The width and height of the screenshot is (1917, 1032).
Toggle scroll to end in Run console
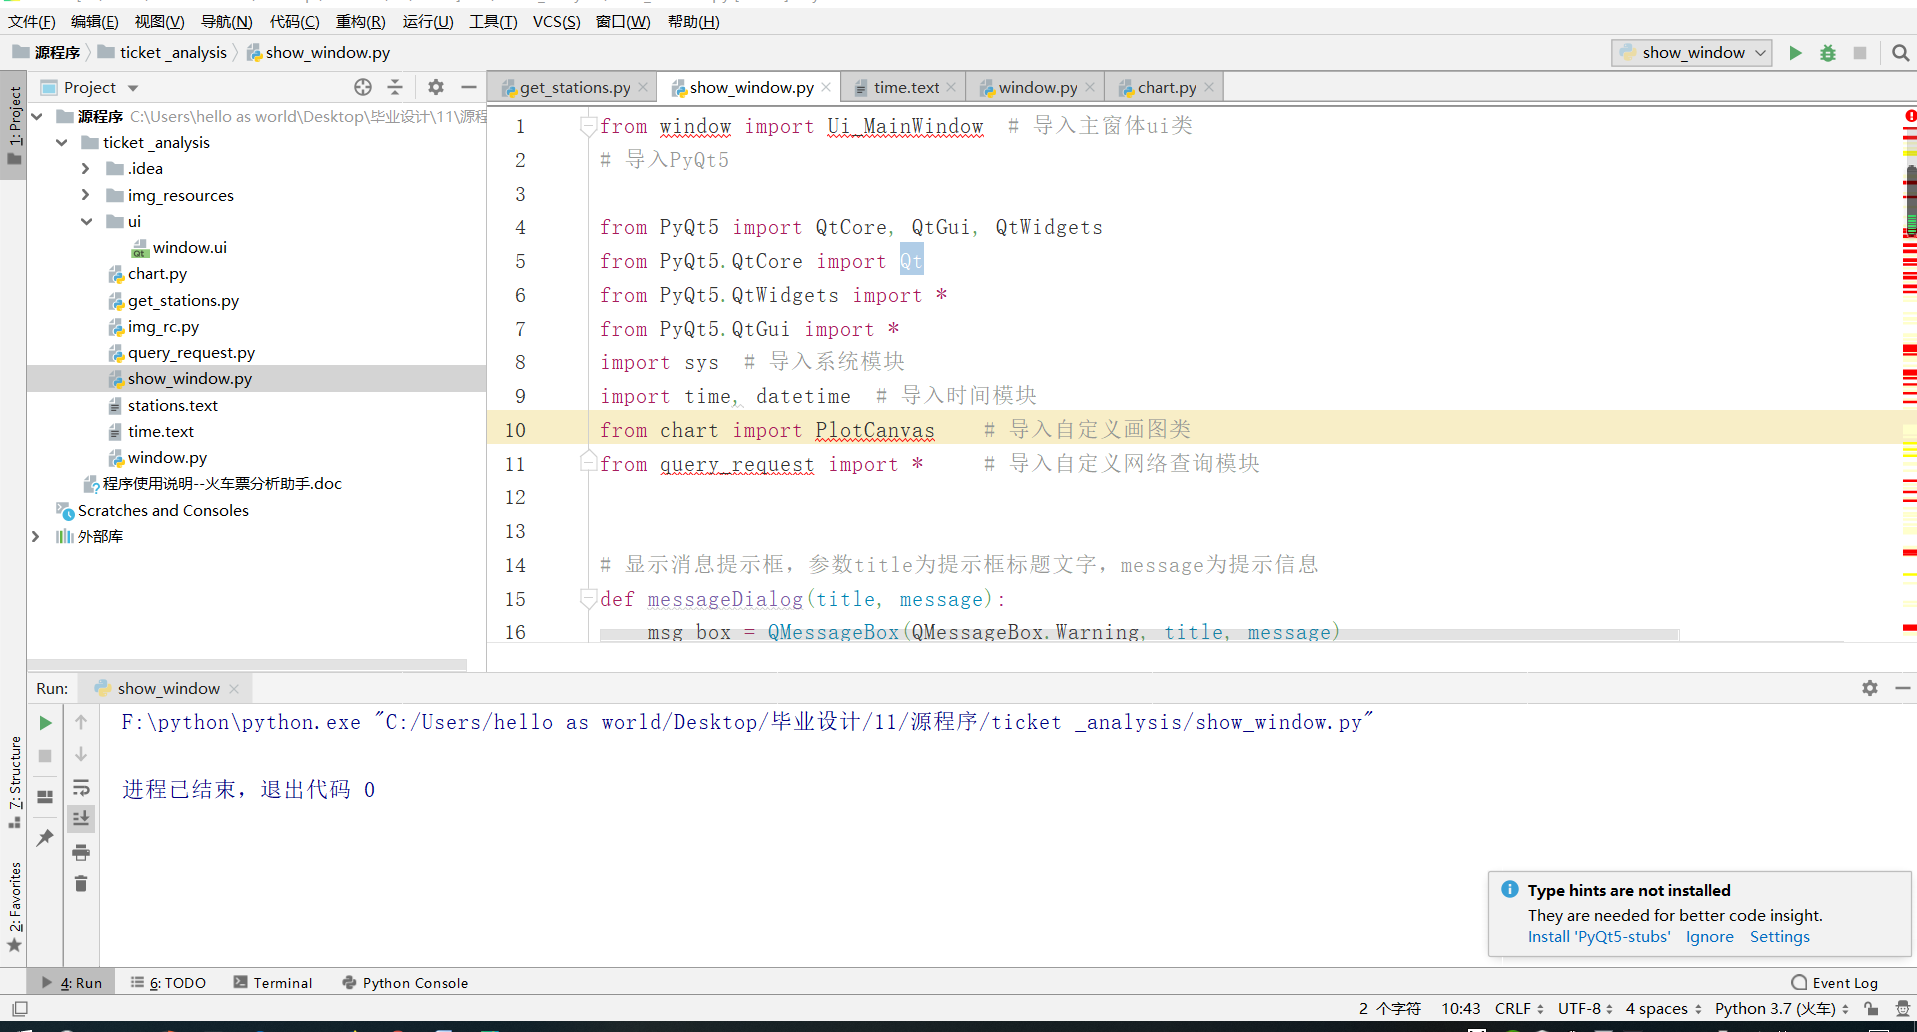point(81,819)
